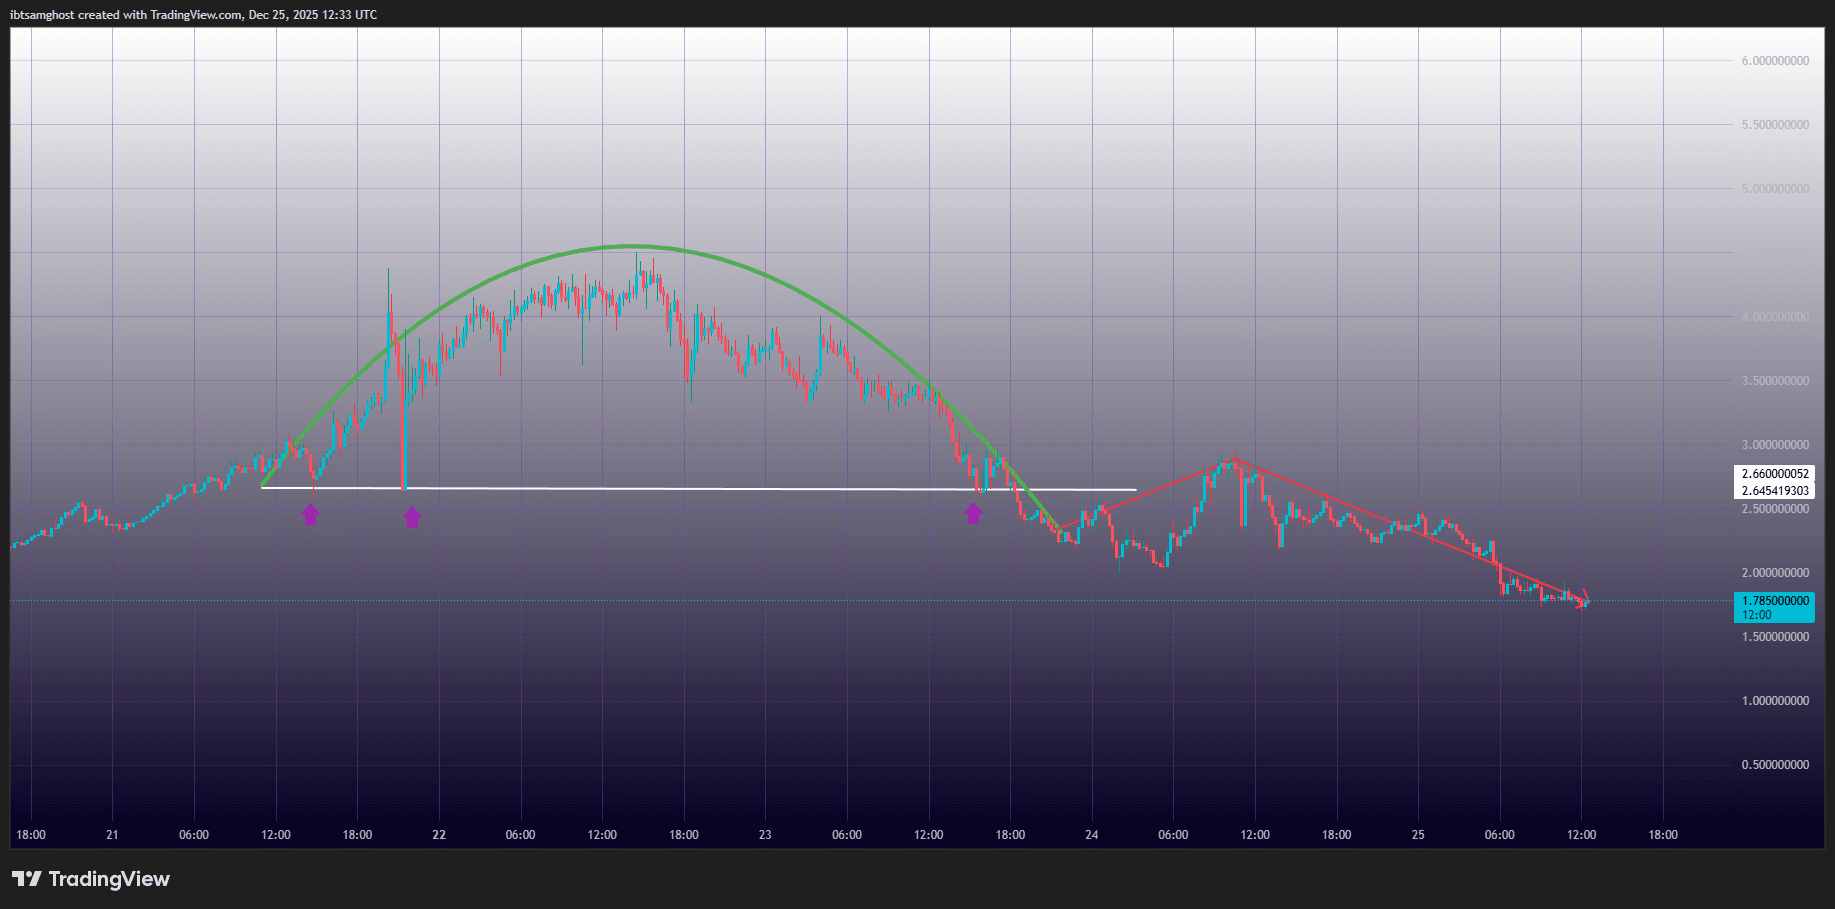Select the chart attribution header text
This screenshot has width=1835, height=909.
pos(194,15)
